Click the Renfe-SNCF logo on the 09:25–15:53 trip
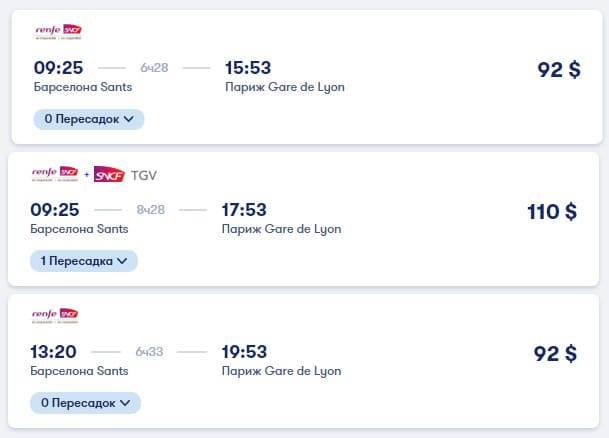 click(x=58, y=31)
